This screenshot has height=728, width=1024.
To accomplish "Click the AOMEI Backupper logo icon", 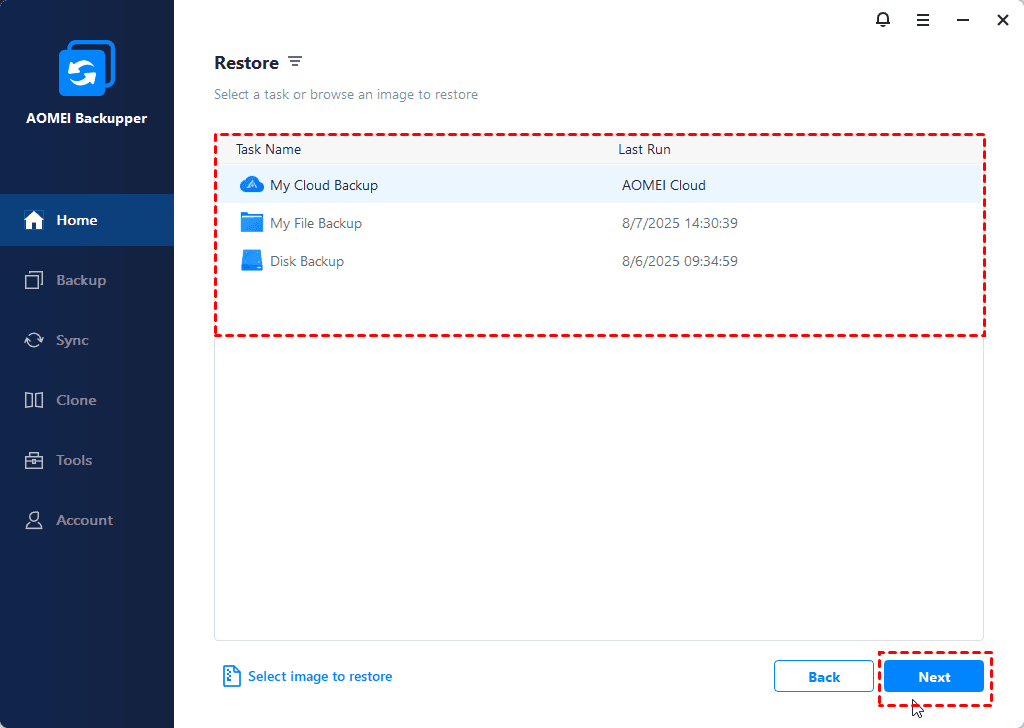I will click(87, 68).
